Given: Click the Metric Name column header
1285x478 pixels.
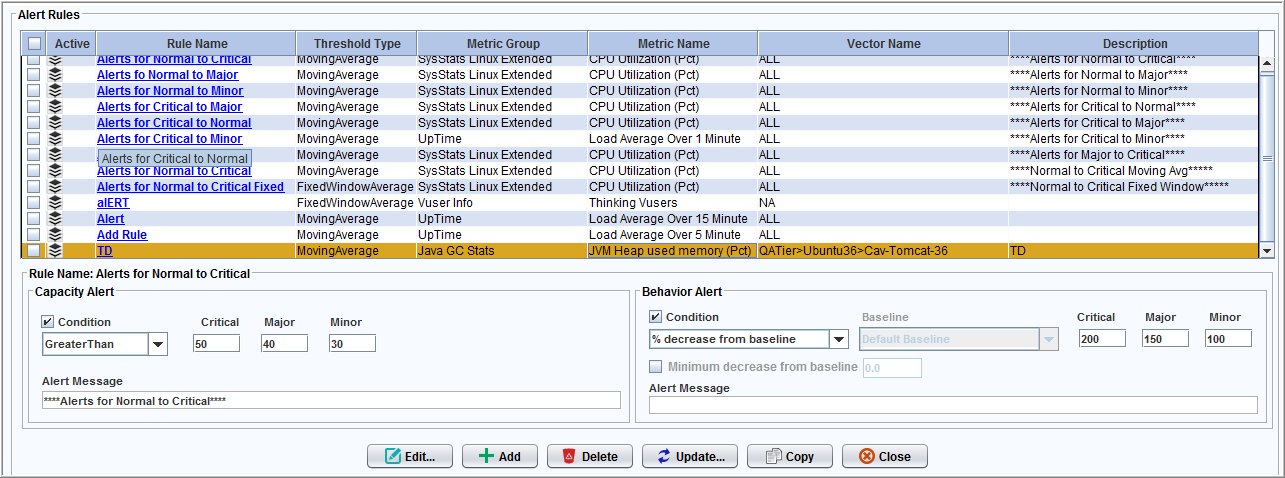Looking at the screenshot, I should (673, 44).
